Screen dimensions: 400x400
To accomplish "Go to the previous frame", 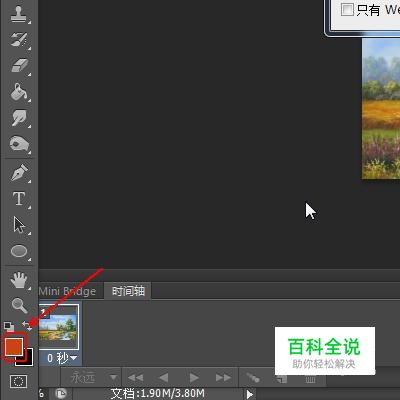I will pos(164,378).
